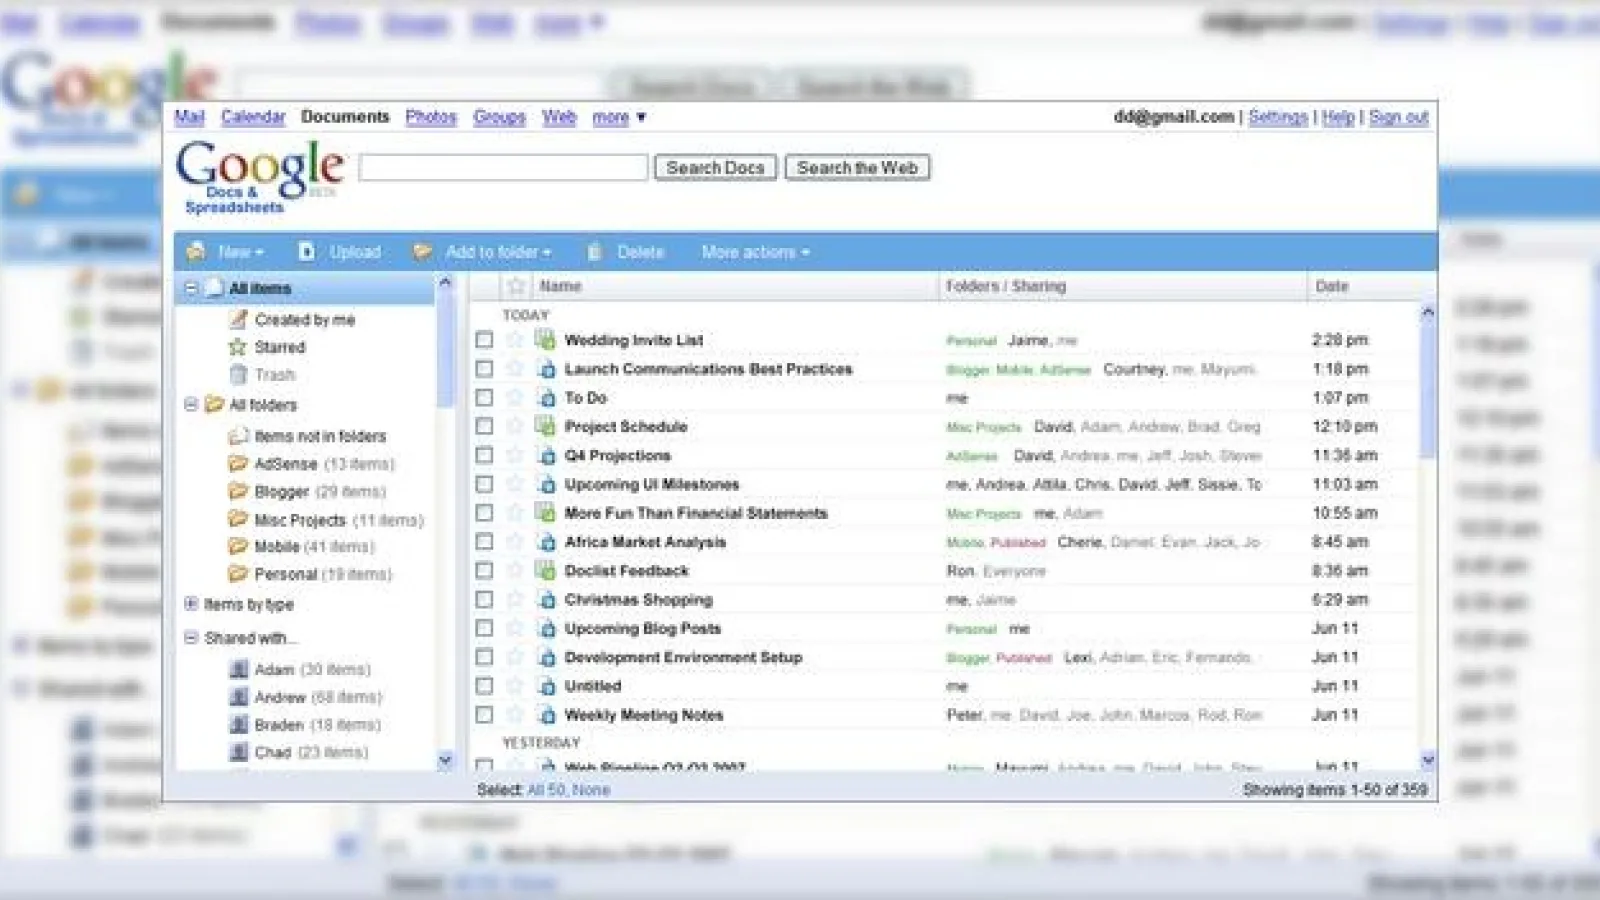
Task: Click the Delete trash icon in toolbar
Action: coord(595,252)
